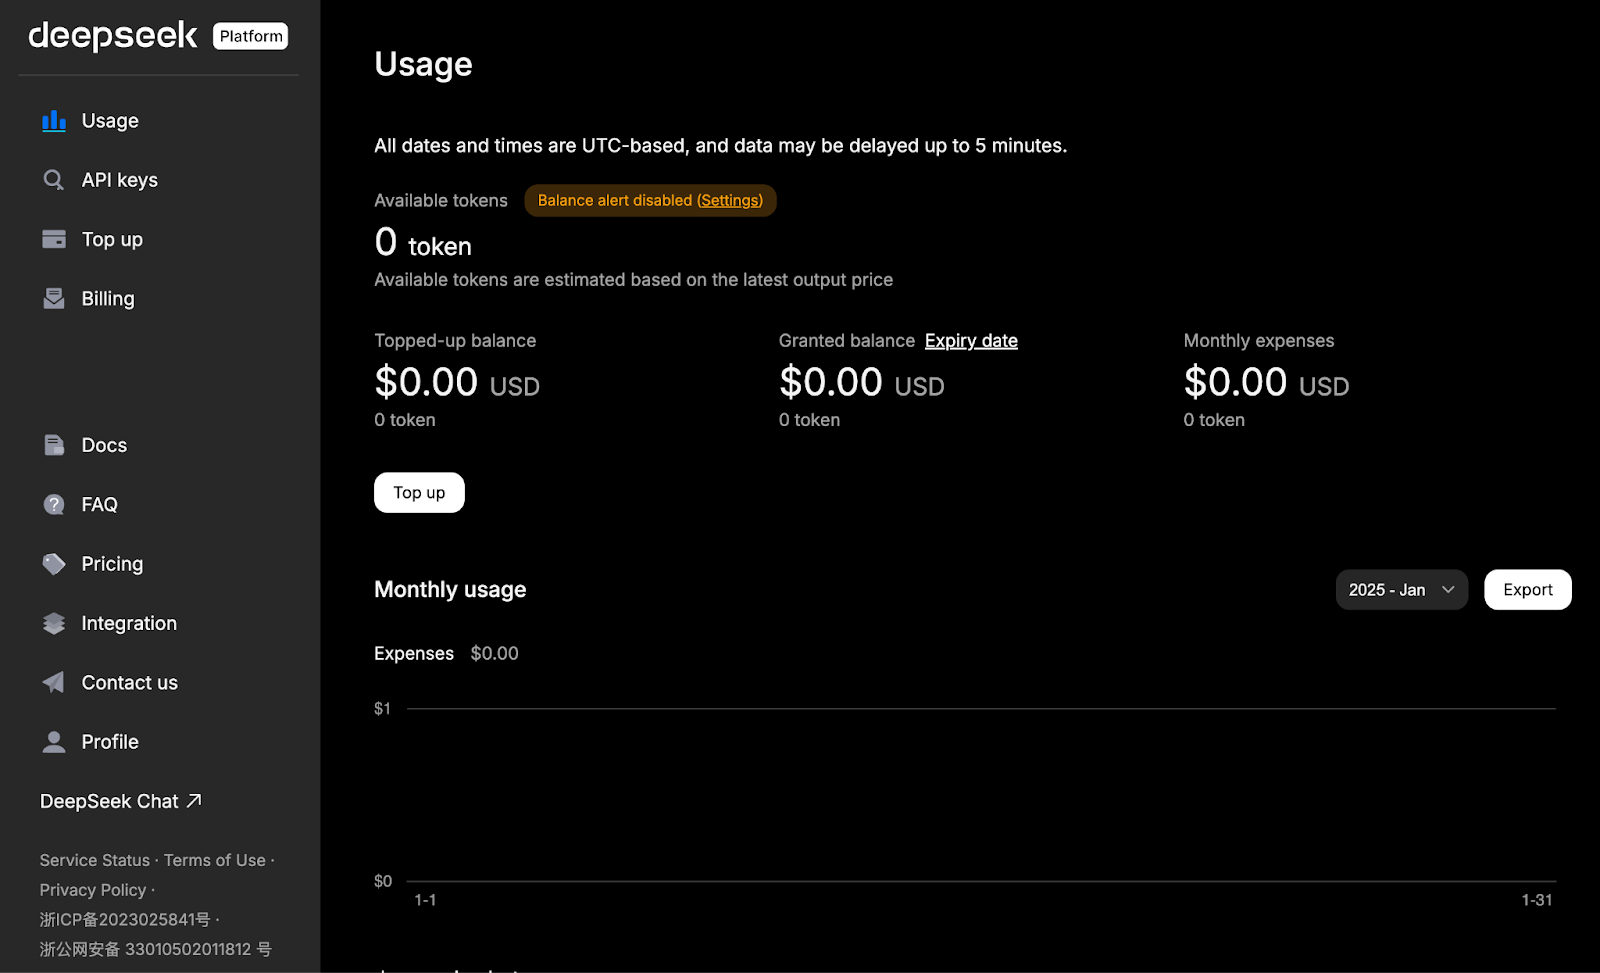Open the Docs sidebar entry
Viewport: 1600px width, 973px height.
[x=104, y=445]
